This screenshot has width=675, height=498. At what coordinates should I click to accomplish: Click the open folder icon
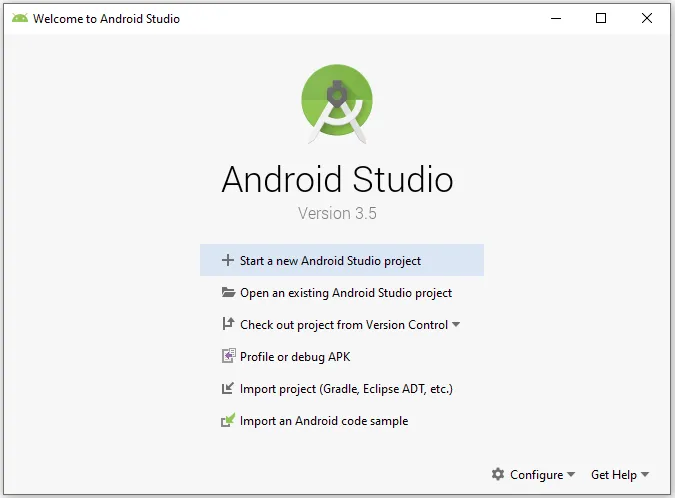[x=228, y=292]
